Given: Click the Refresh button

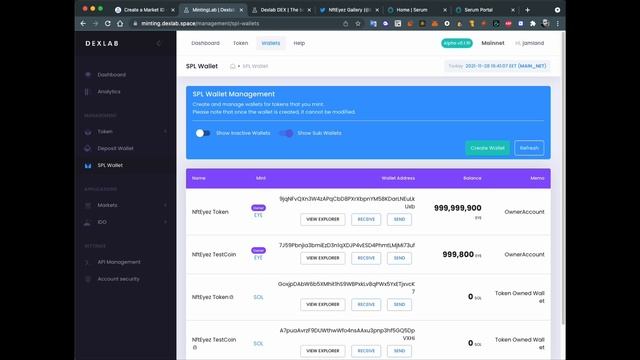Looking at the screenshot, I should click(x=529, y=148).
